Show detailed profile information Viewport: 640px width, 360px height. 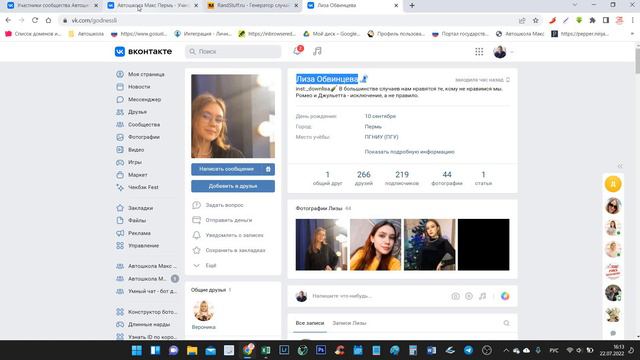point(409,152)
